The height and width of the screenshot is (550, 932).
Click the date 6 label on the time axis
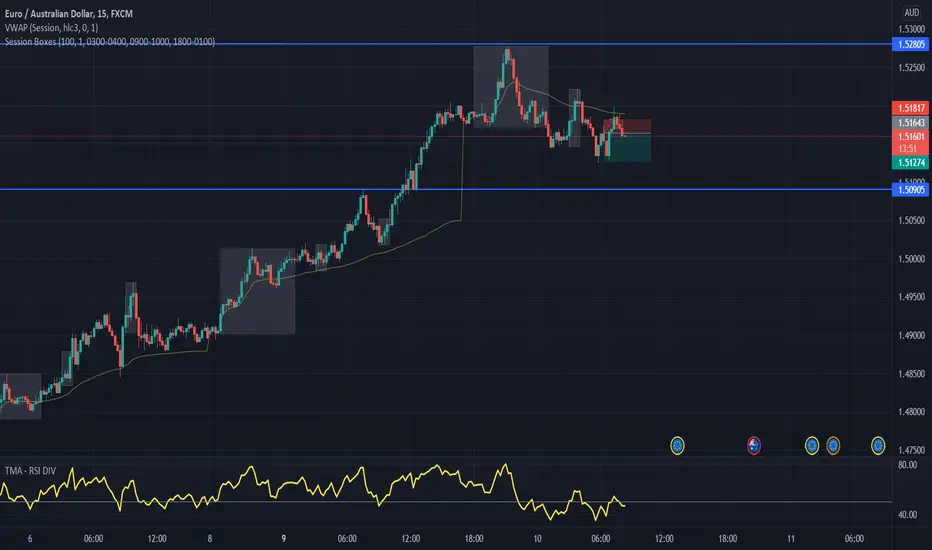(30, 539)
